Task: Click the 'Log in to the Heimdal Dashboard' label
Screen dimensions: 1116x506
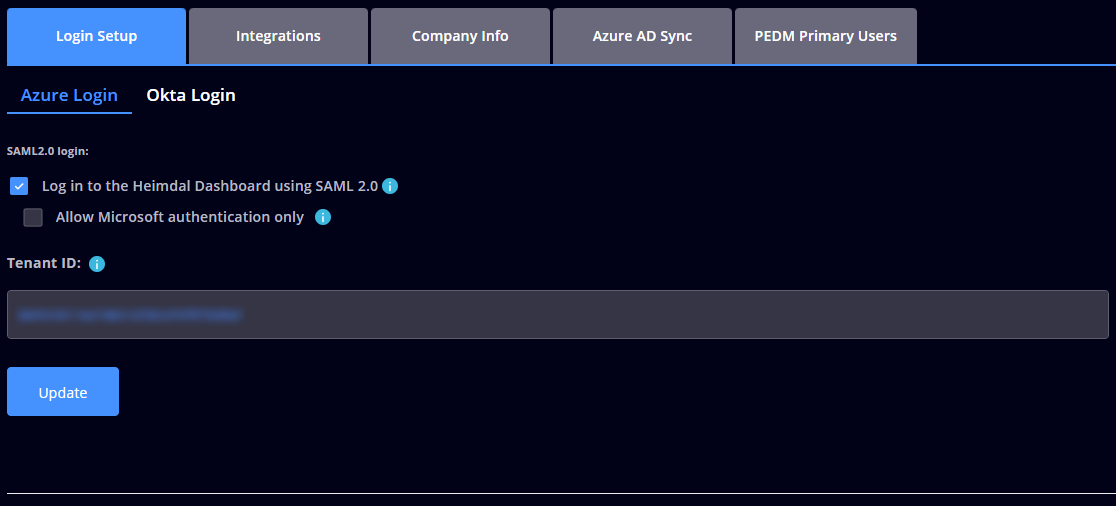Action: coord(210,186)
